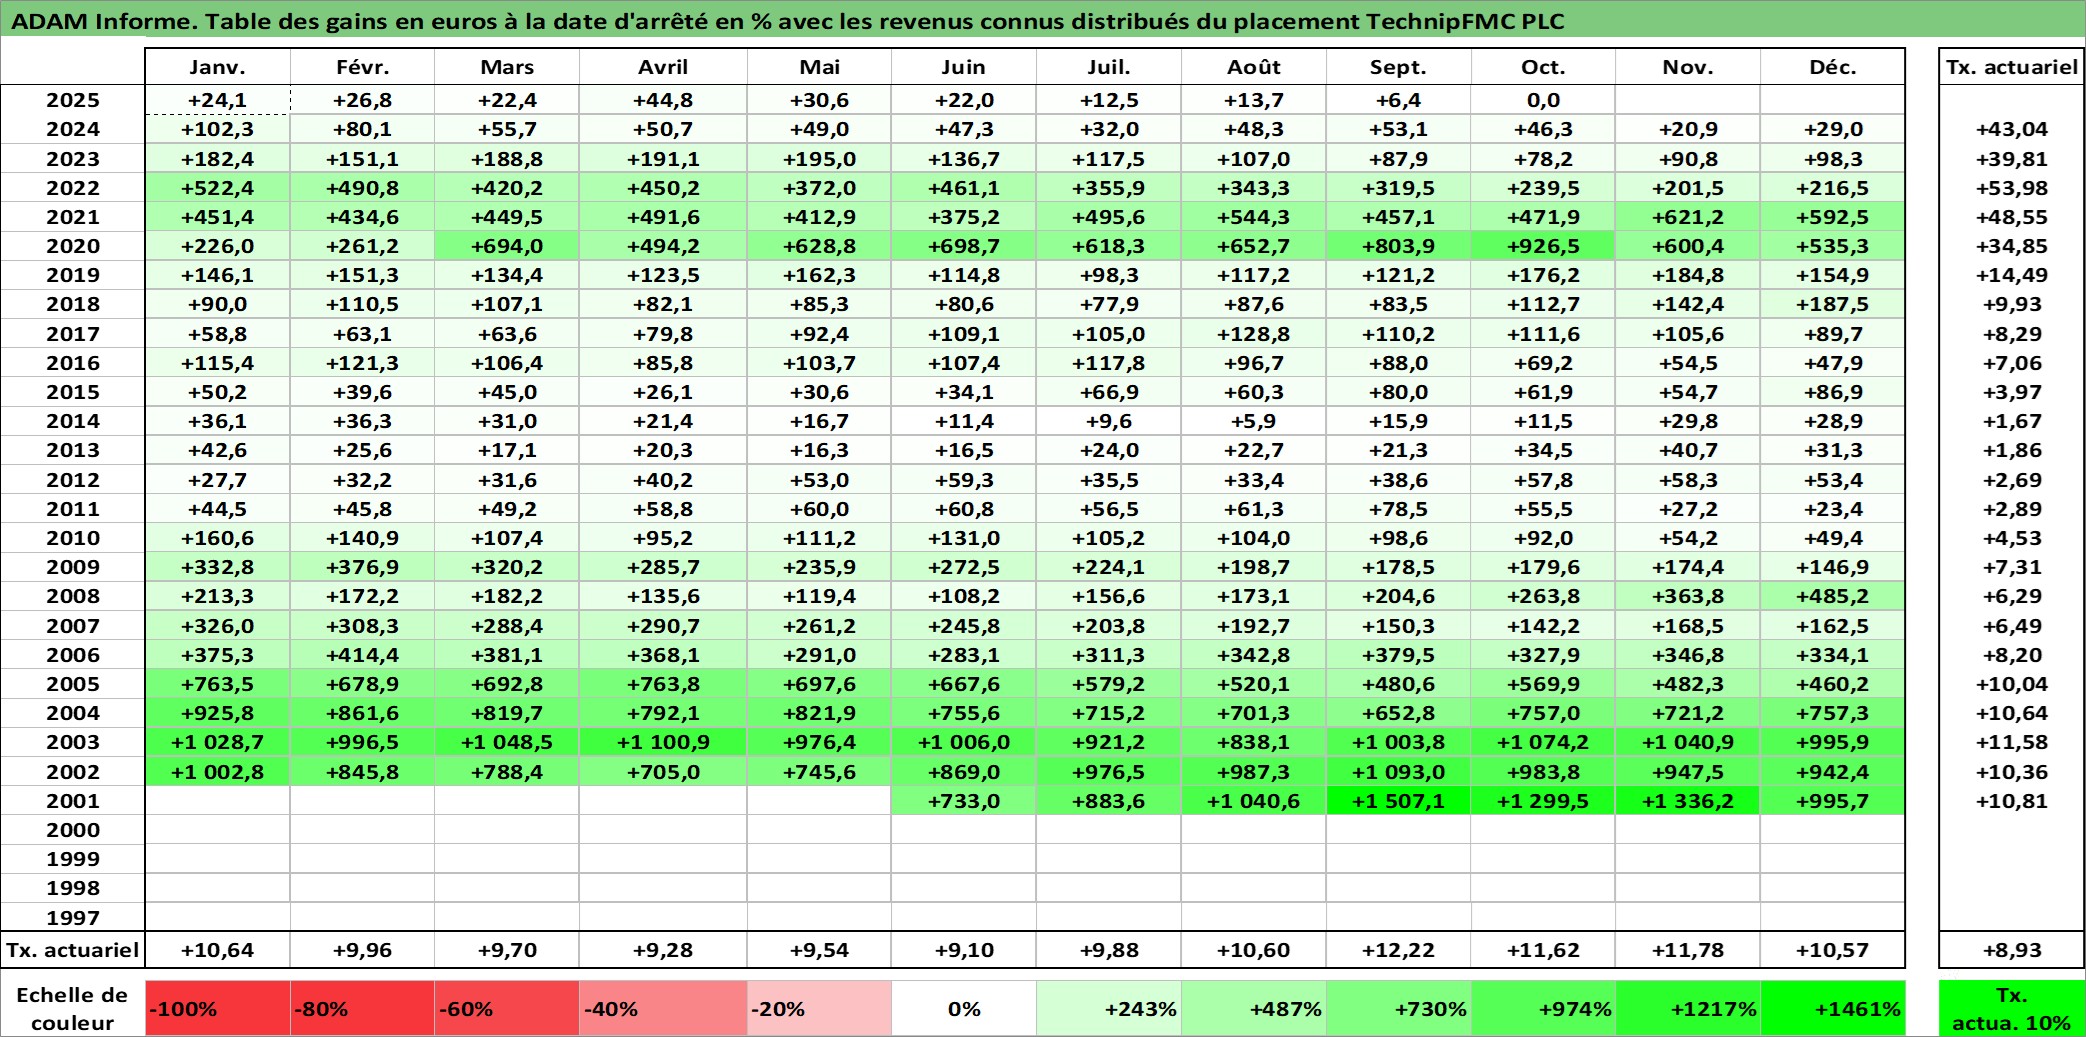The width and height of the screenshot is (2086, 1037).
Task: Select cell +733,0 in the 2001 row
Action: coord(964,801)
